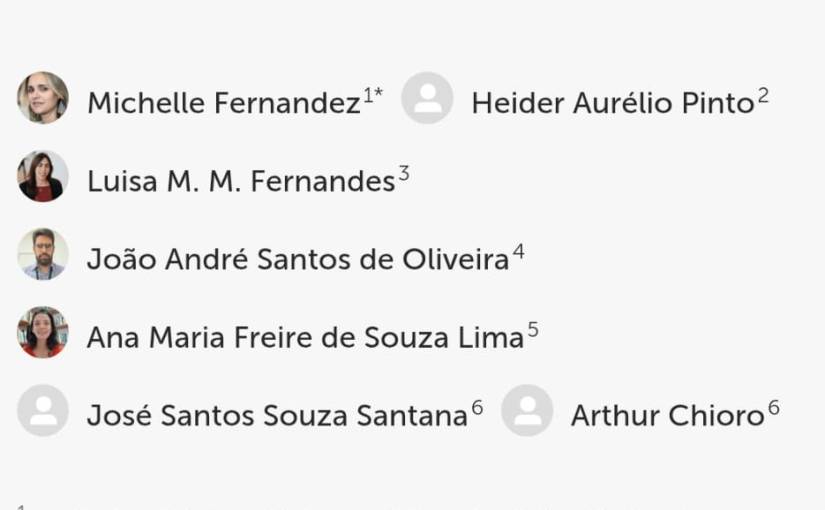Click affiliation superscript 1* after Michelle Fernandez

pyautogui.click(x=373, y=95)
